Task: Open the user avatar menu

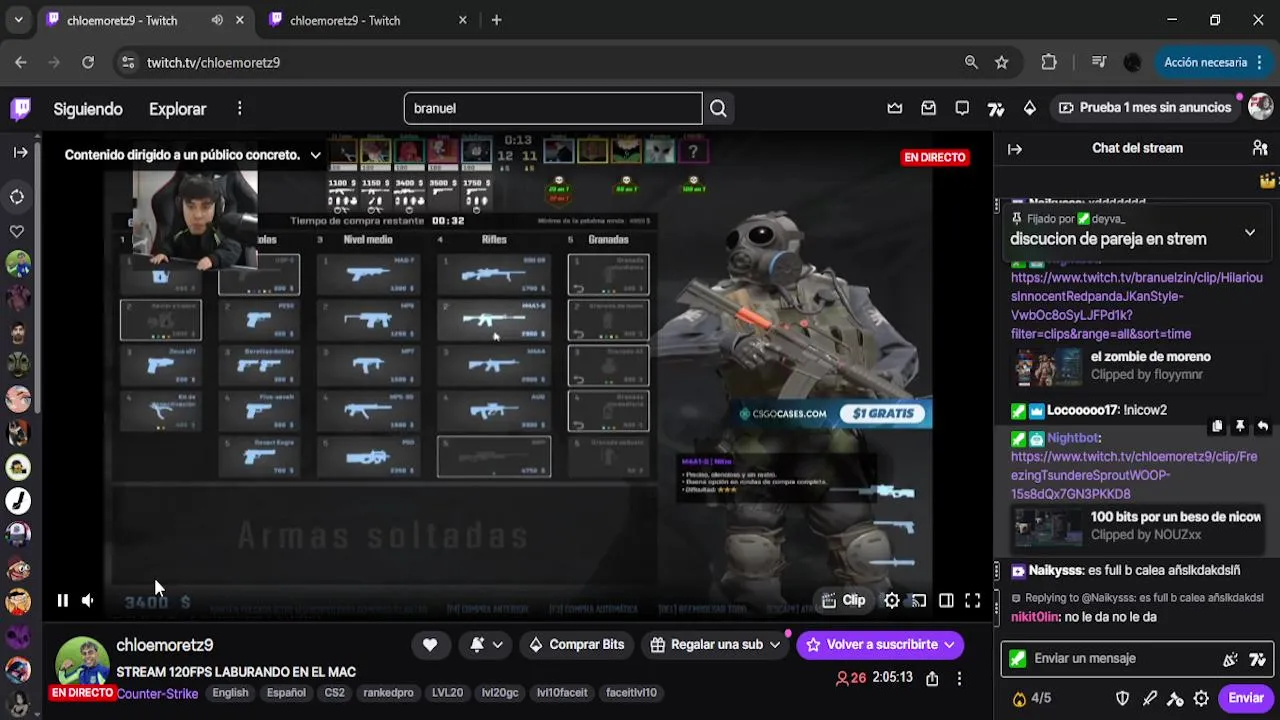Action: point(1260,107)
